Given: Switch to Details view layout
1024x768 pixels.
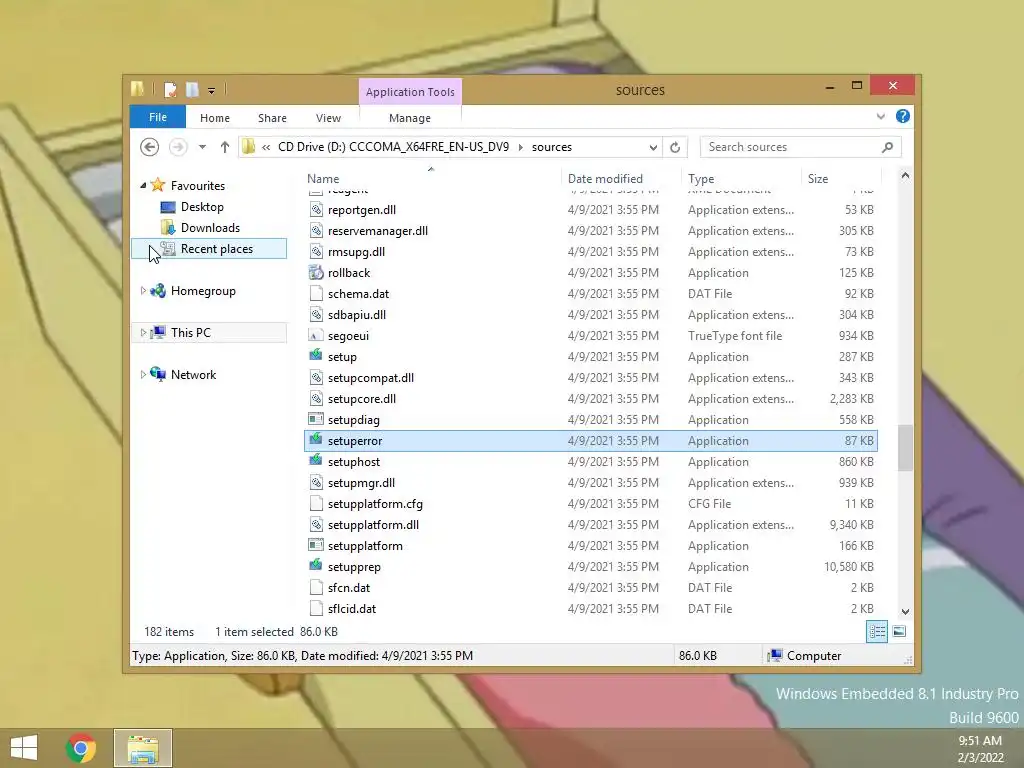Looking at the screenshot, I should point(877,632).
